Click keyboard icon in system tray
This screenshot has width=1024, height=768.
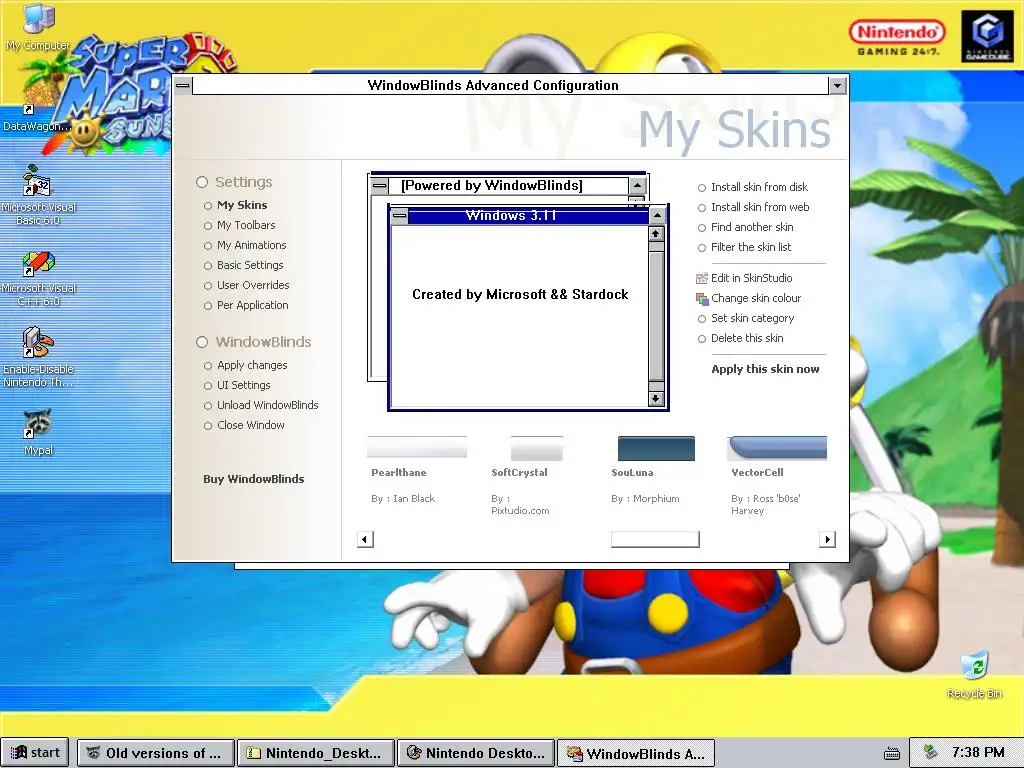(891, 753)
